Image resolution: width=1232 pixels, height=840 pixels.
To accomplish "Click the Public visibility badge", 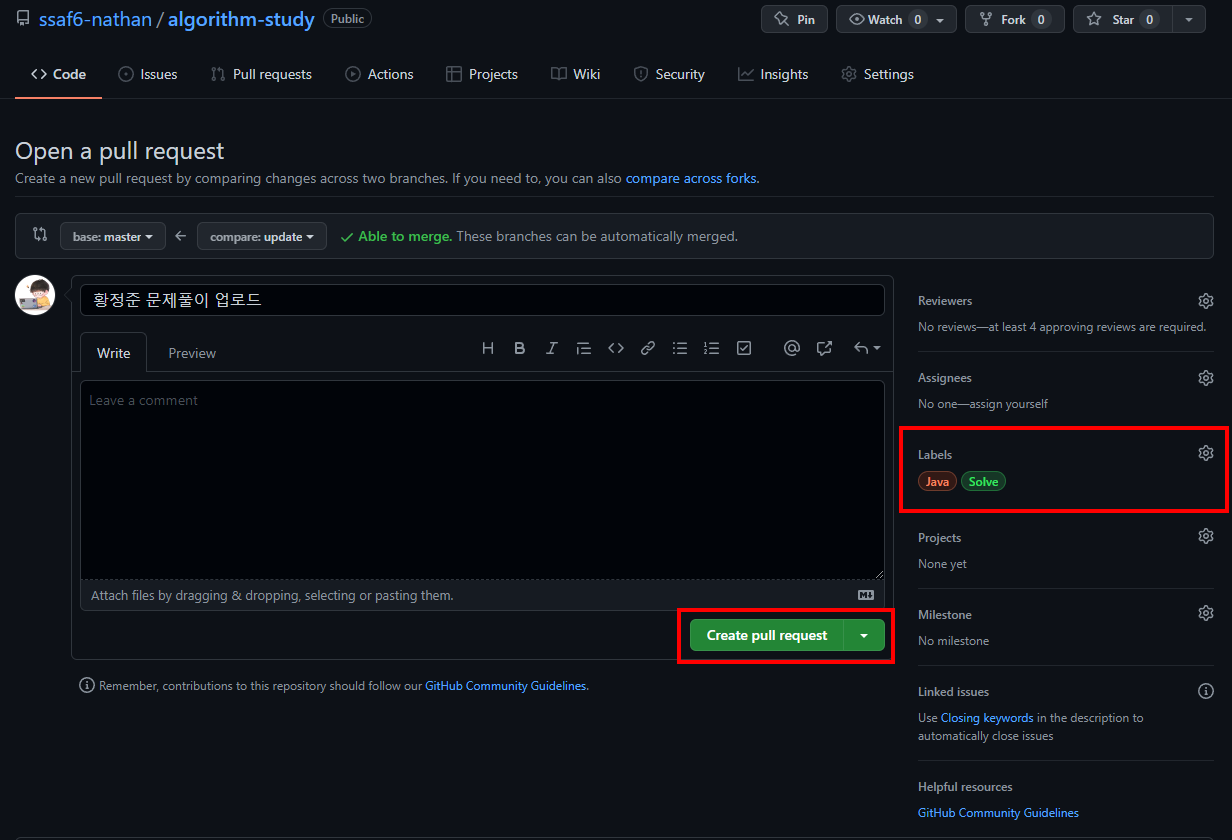I will pyautogui.click(x=347, y=19).
